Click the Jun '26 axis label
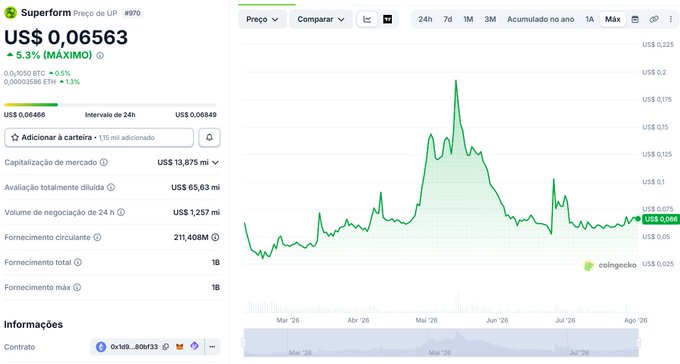The width and height of the screenshot is (680, 364). [x=497, y=320]
